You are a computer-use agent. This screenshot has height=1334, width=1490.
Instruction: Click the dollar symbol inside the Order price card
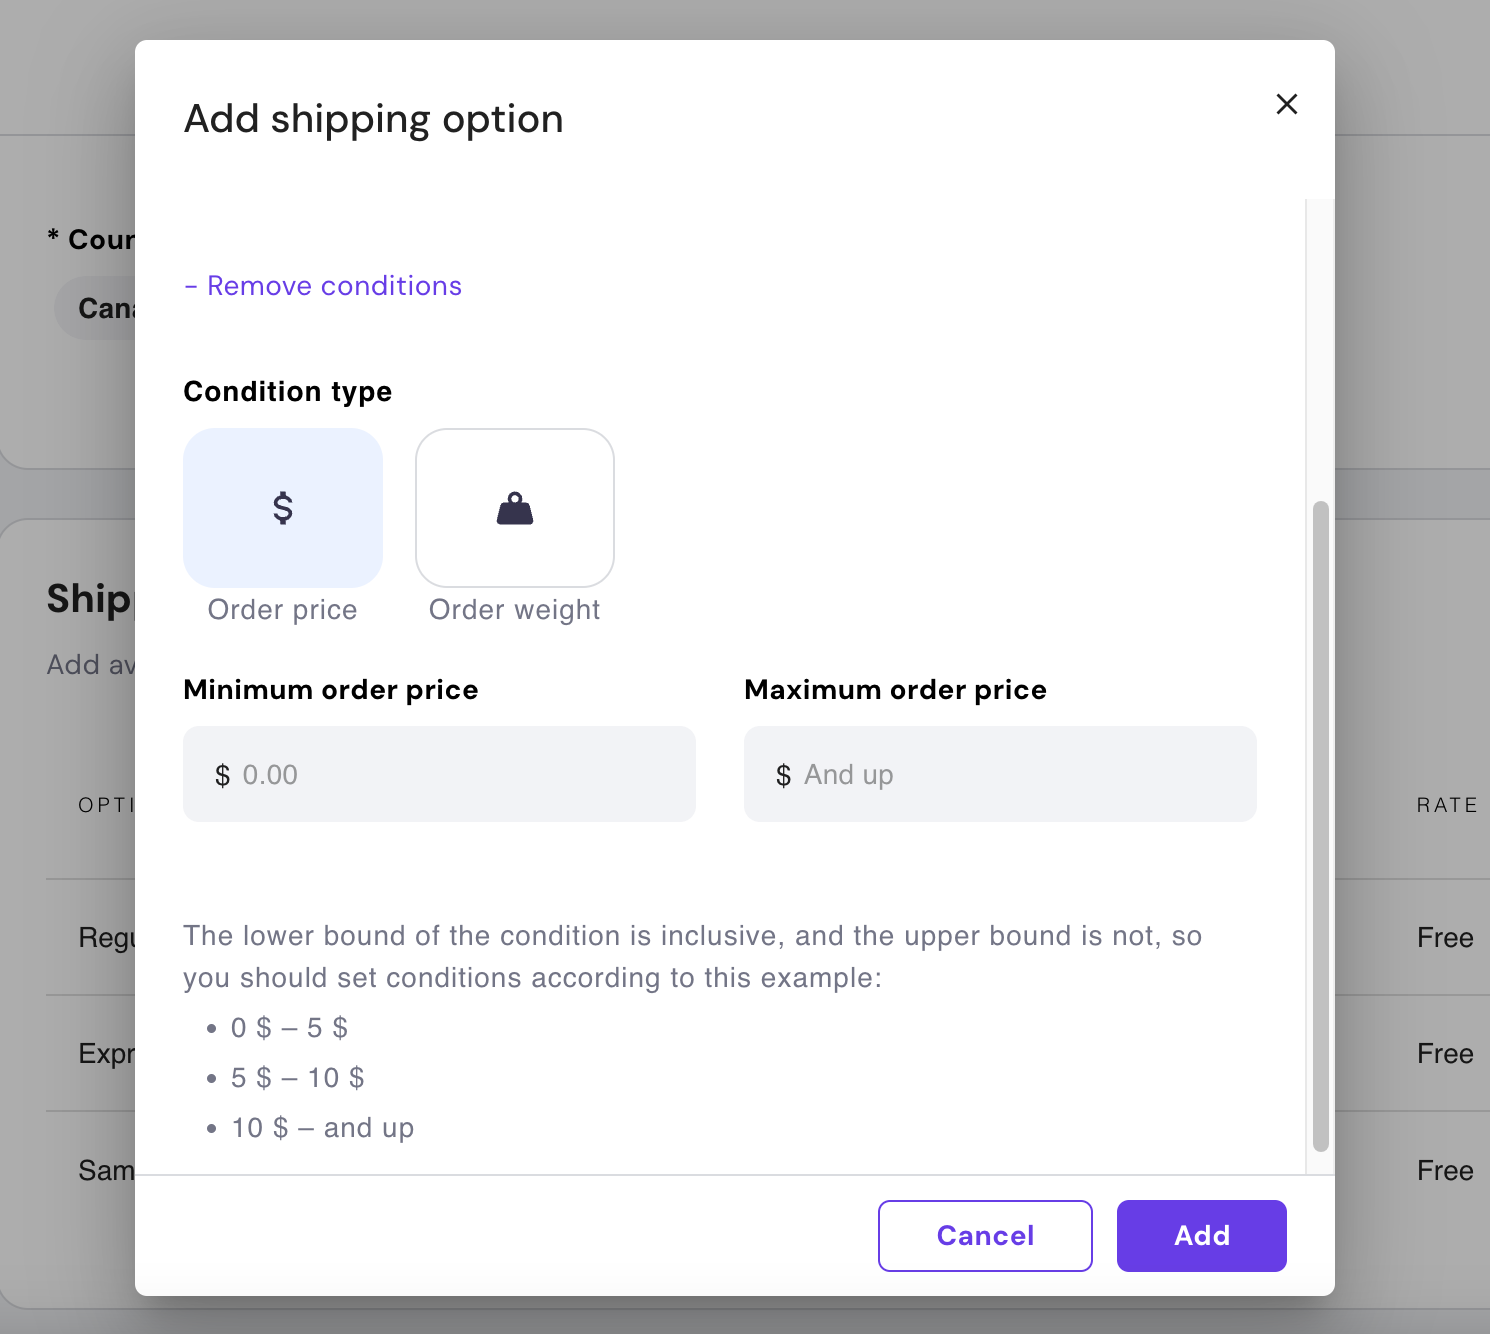(282, 508)
